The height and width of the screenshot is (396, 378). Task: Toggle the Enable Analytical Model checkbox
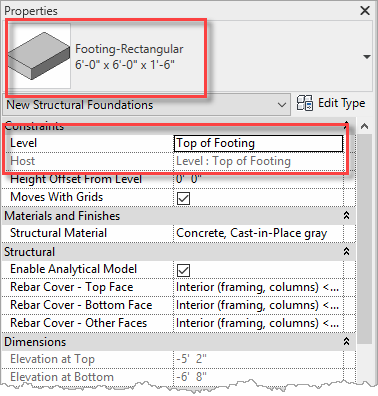[183, 270]
